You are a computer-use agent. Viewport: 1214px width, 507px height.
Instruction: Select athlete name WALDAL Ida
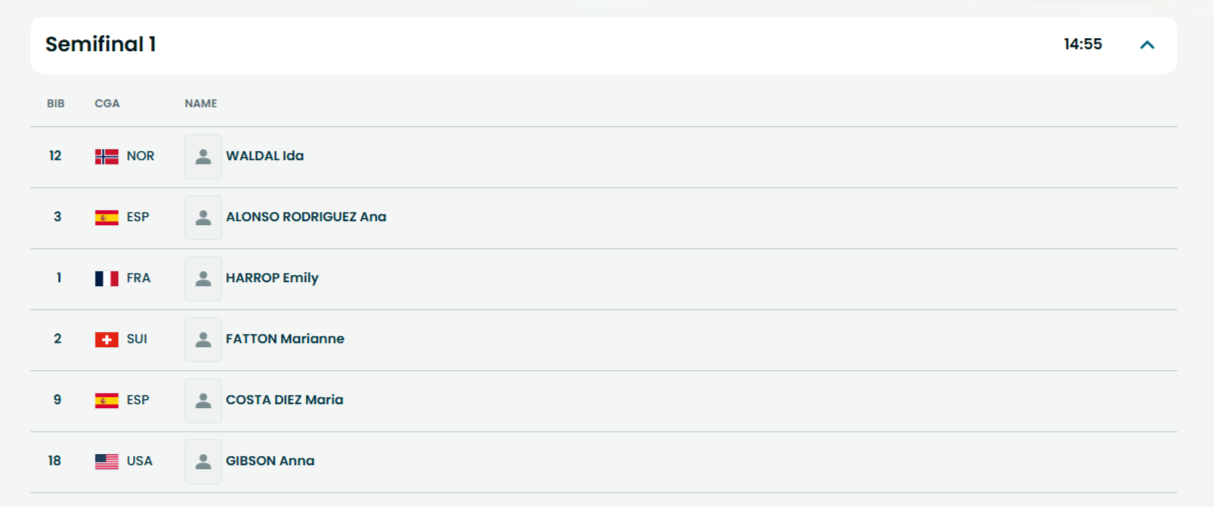pos(265,156)
